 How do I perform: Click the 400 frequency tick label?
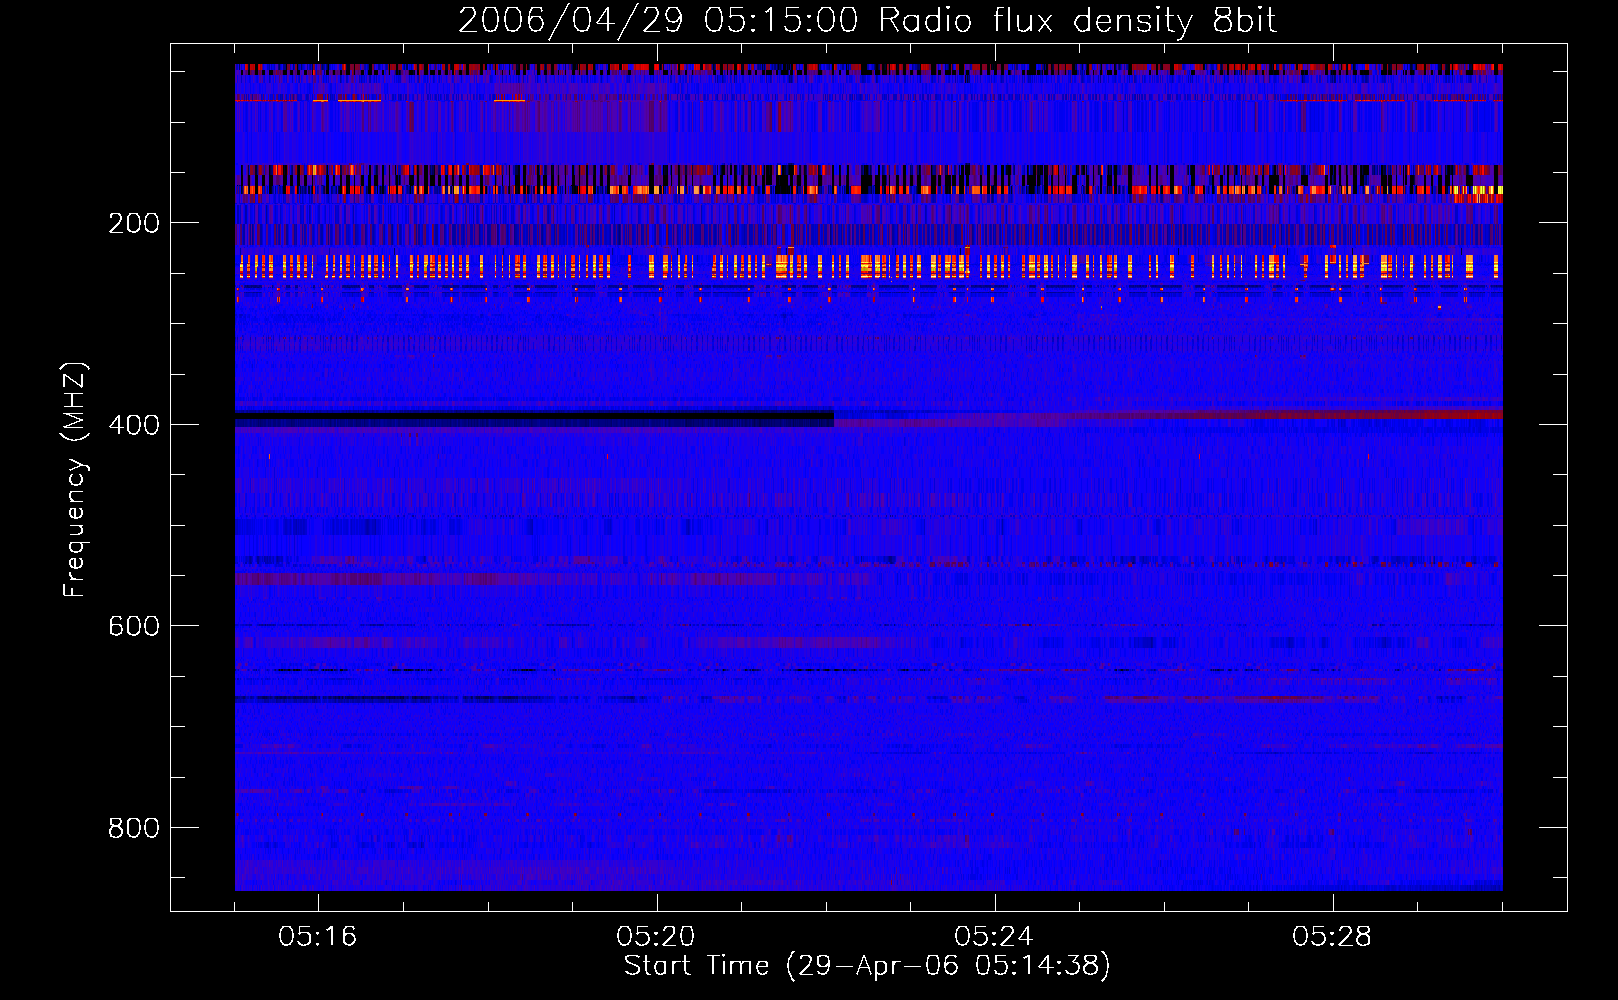tap(134, 425)
